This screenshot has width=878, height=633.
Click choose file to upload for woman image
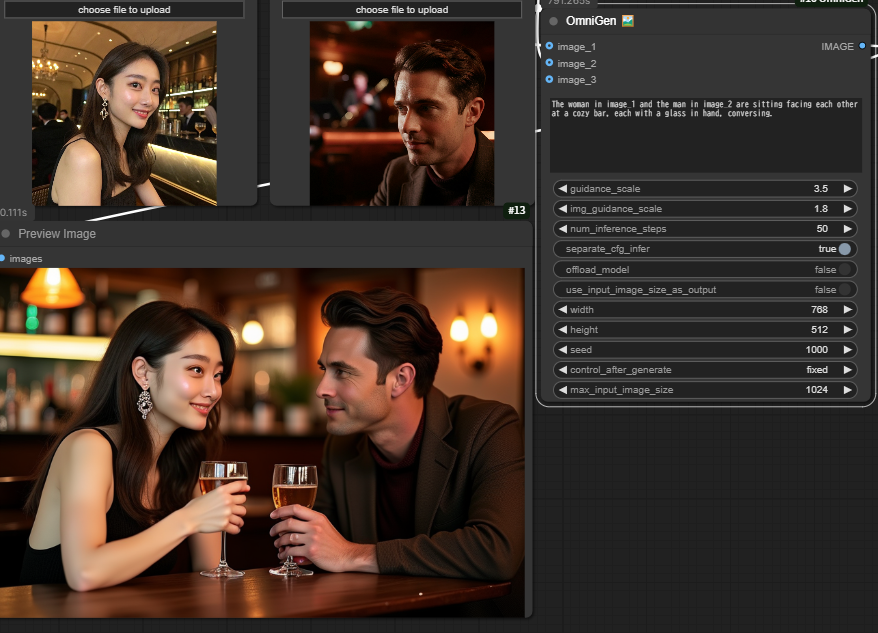point(124,10)
